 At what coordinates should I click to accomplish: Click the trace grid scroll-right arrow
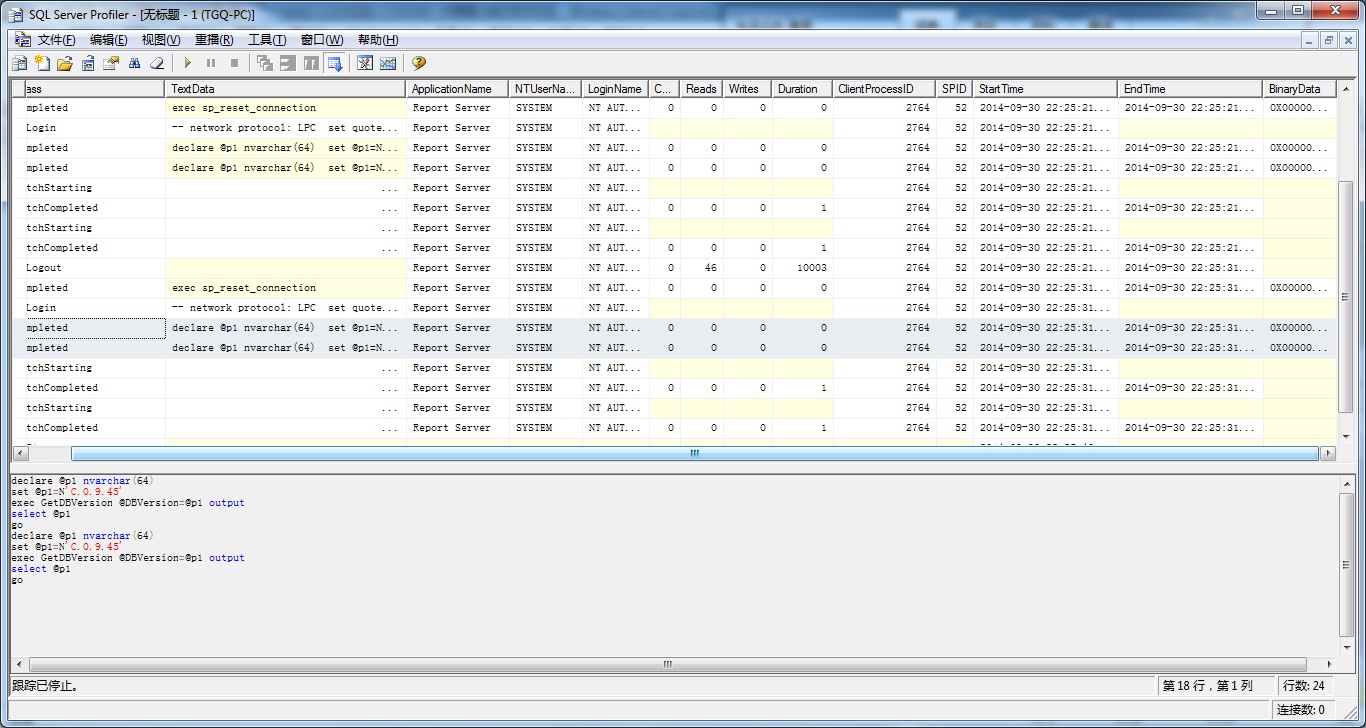point(1328,453)
